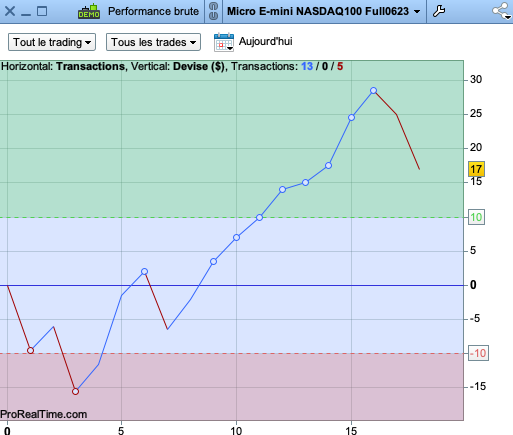Viewport: 513px width, 435px height.
Task: Click the peak data point near 28
Action: pos(374,90)
